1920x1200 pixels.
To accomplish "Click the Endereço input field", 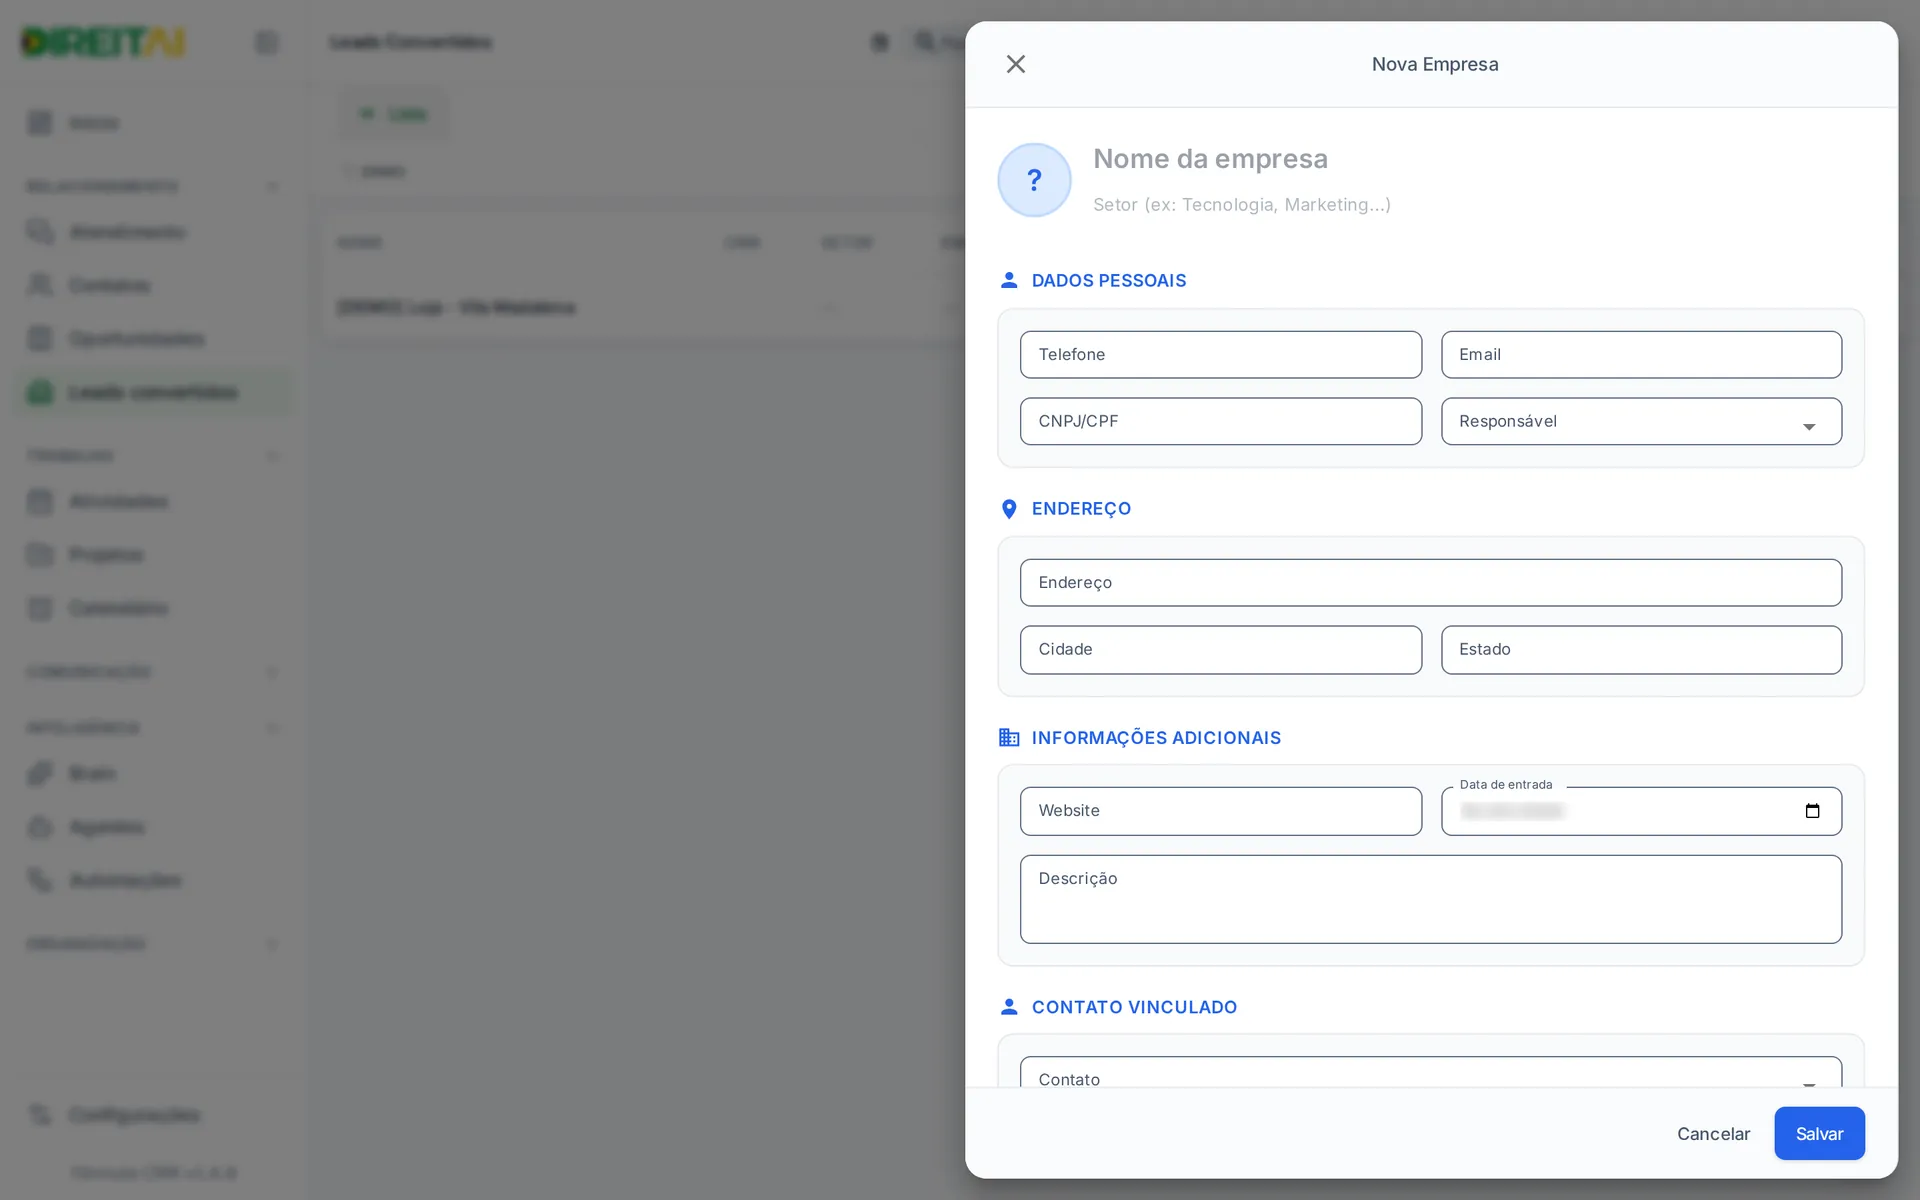I will click(x=1430, y=582).
